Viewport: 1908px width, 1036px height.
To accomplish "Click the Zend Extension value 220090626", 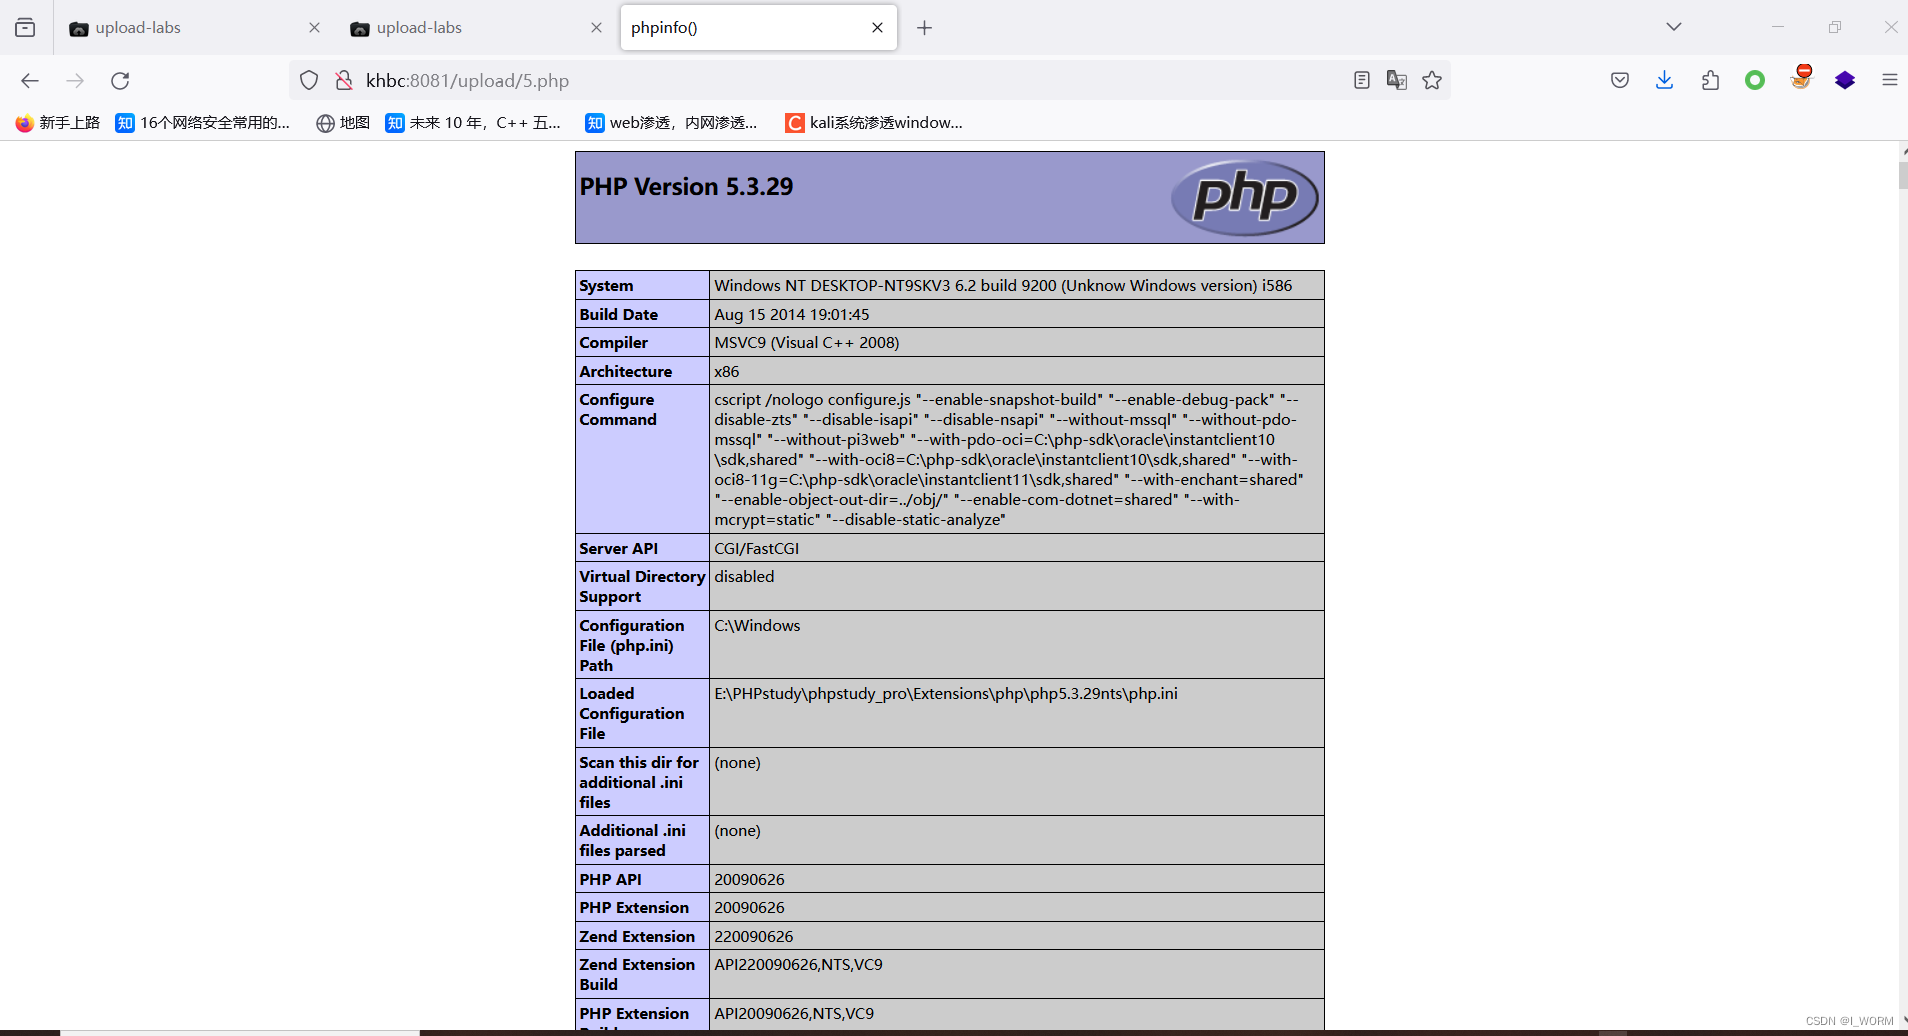I will (753, 937).
